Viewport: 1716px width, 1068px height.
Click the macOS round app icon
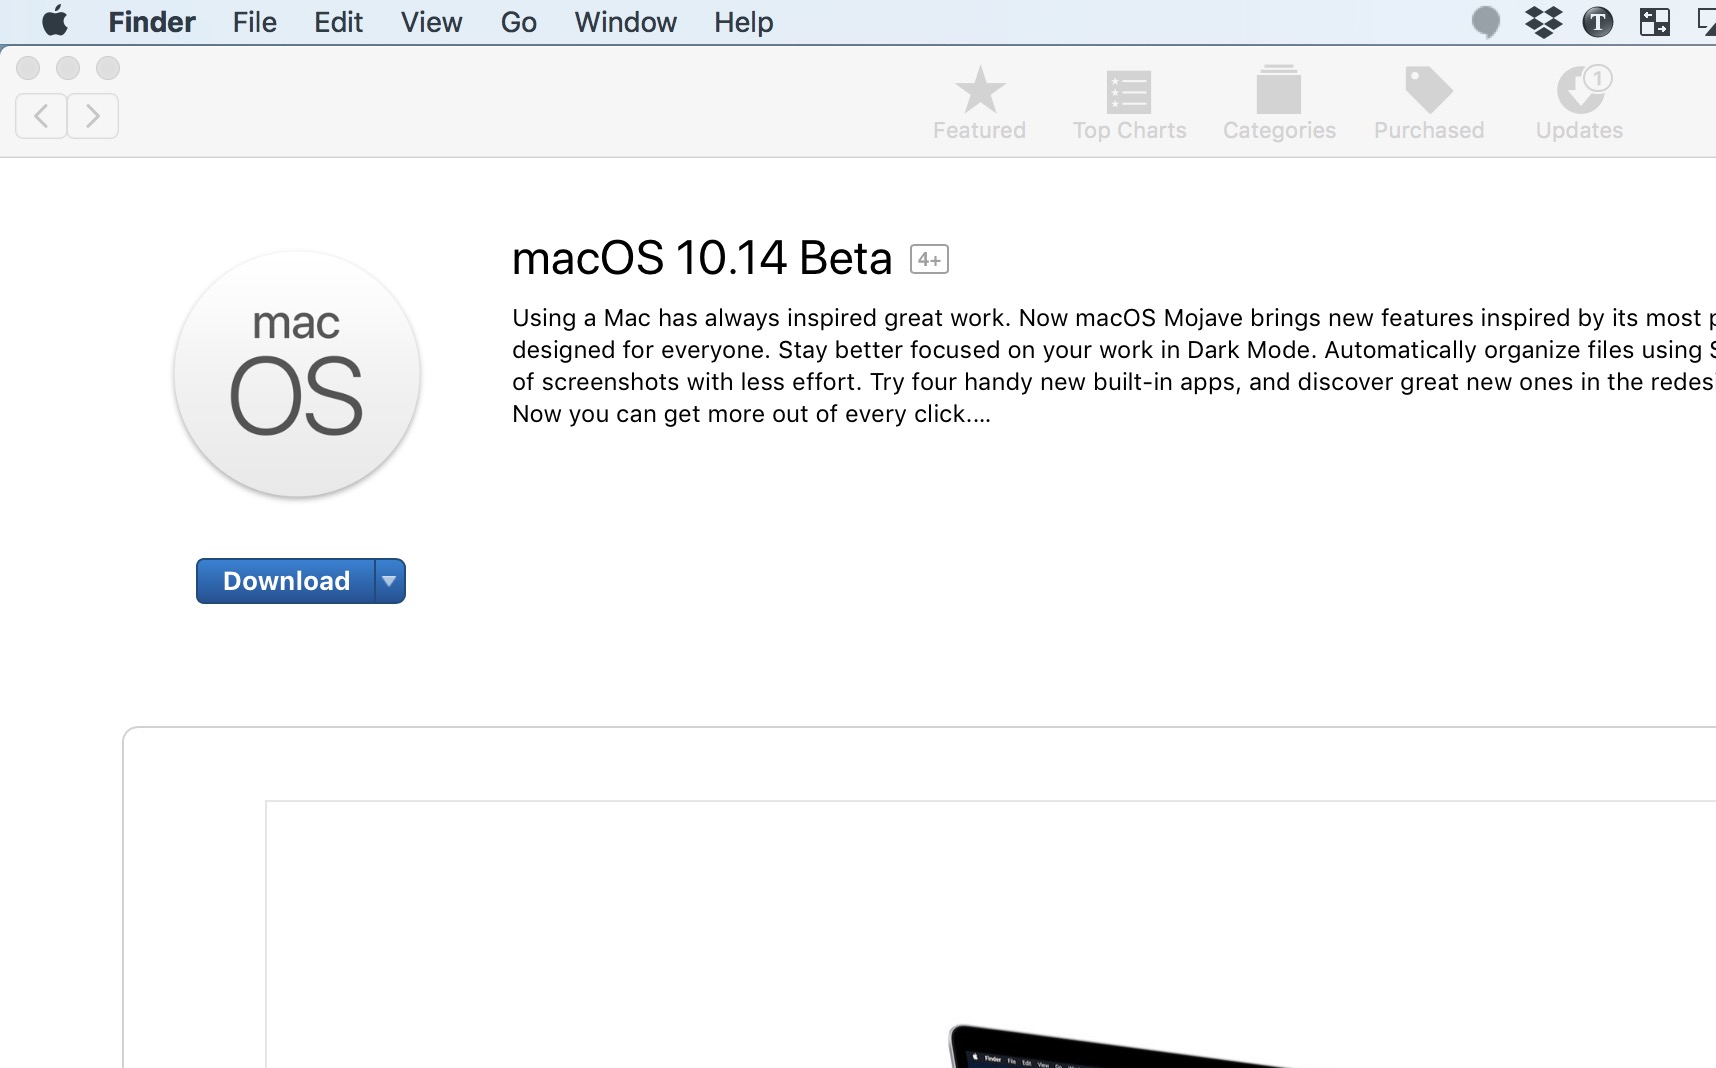pyautogui.click(x=297, y=375)
